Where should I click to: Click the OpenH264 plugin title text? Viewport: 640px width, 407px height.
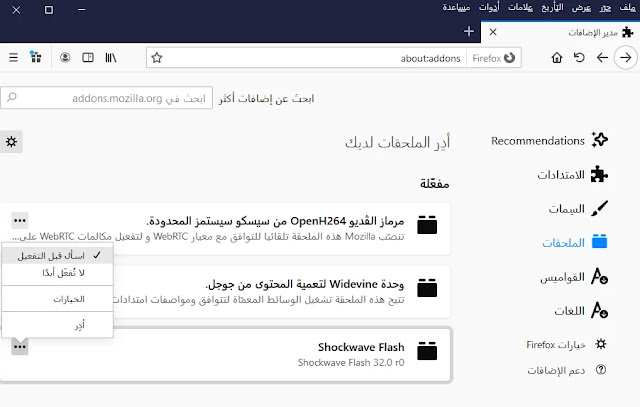[275, 221]
